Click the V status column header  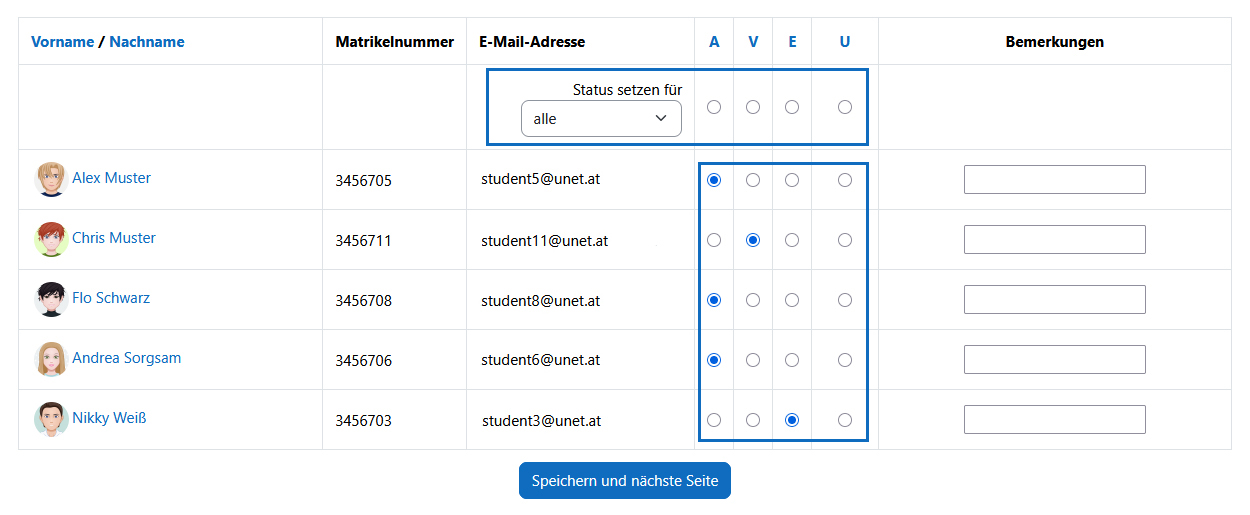753,41
